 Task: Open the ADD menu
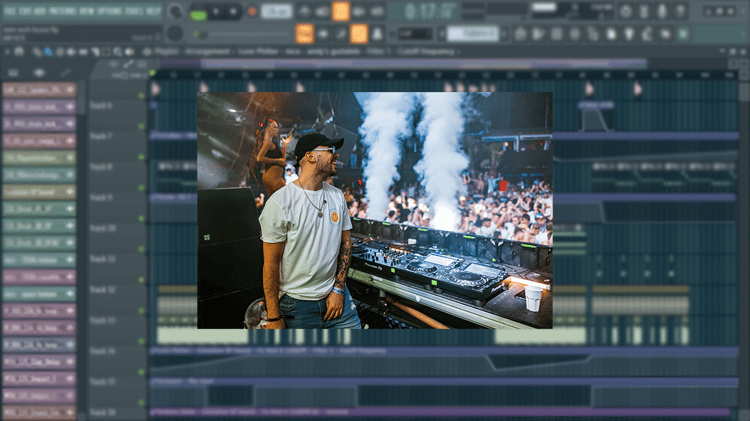point(40,11)
